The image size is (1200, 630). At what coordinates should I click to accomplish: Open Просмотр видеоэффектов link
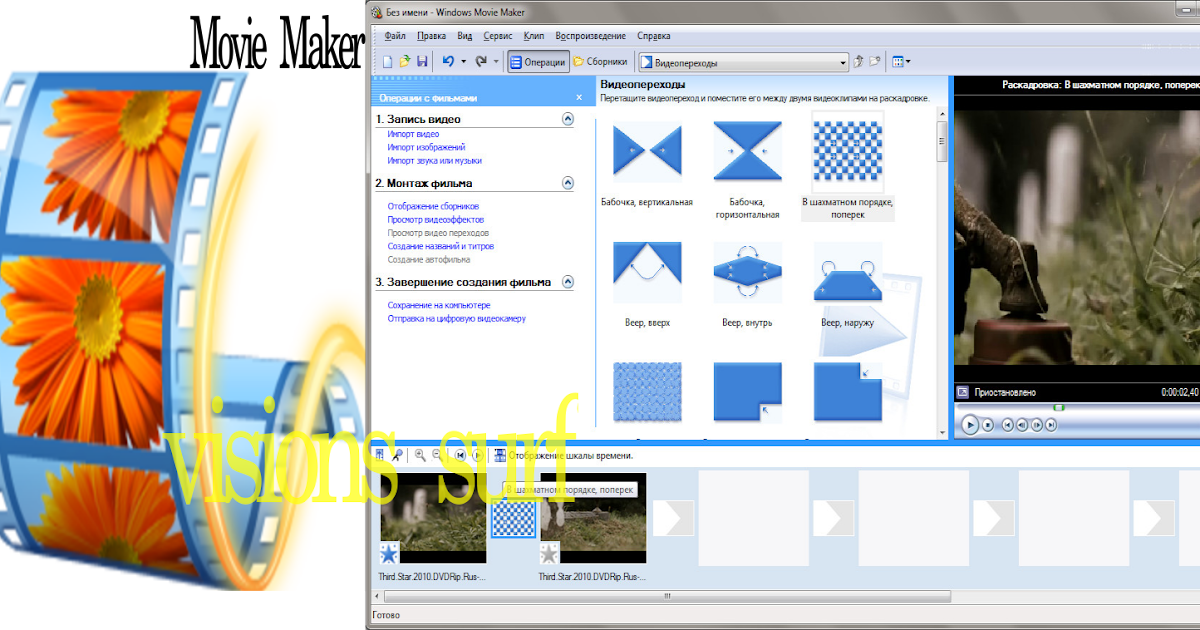pos(436,219)
